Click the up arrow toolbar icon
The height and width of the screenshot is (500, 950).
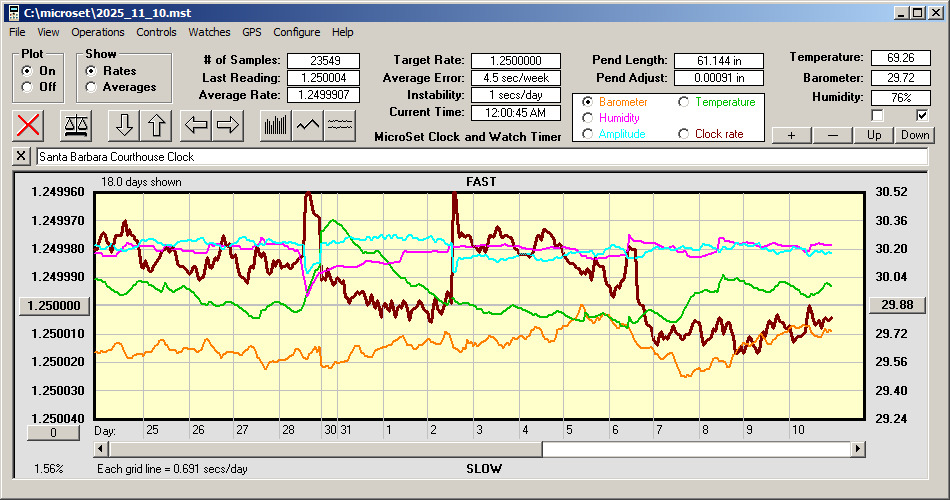(158, 125)
